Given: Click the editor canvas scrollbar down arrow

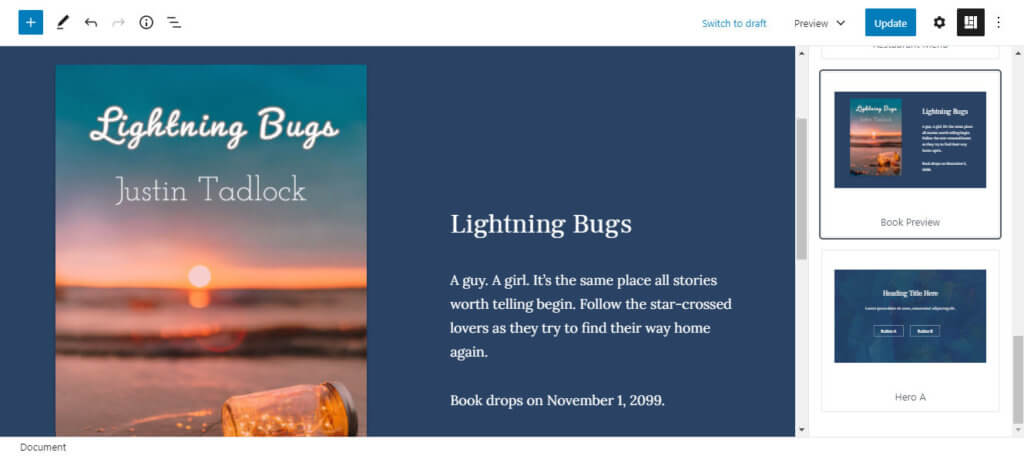Looking at the screenshot, I should (x=802, y=429).
